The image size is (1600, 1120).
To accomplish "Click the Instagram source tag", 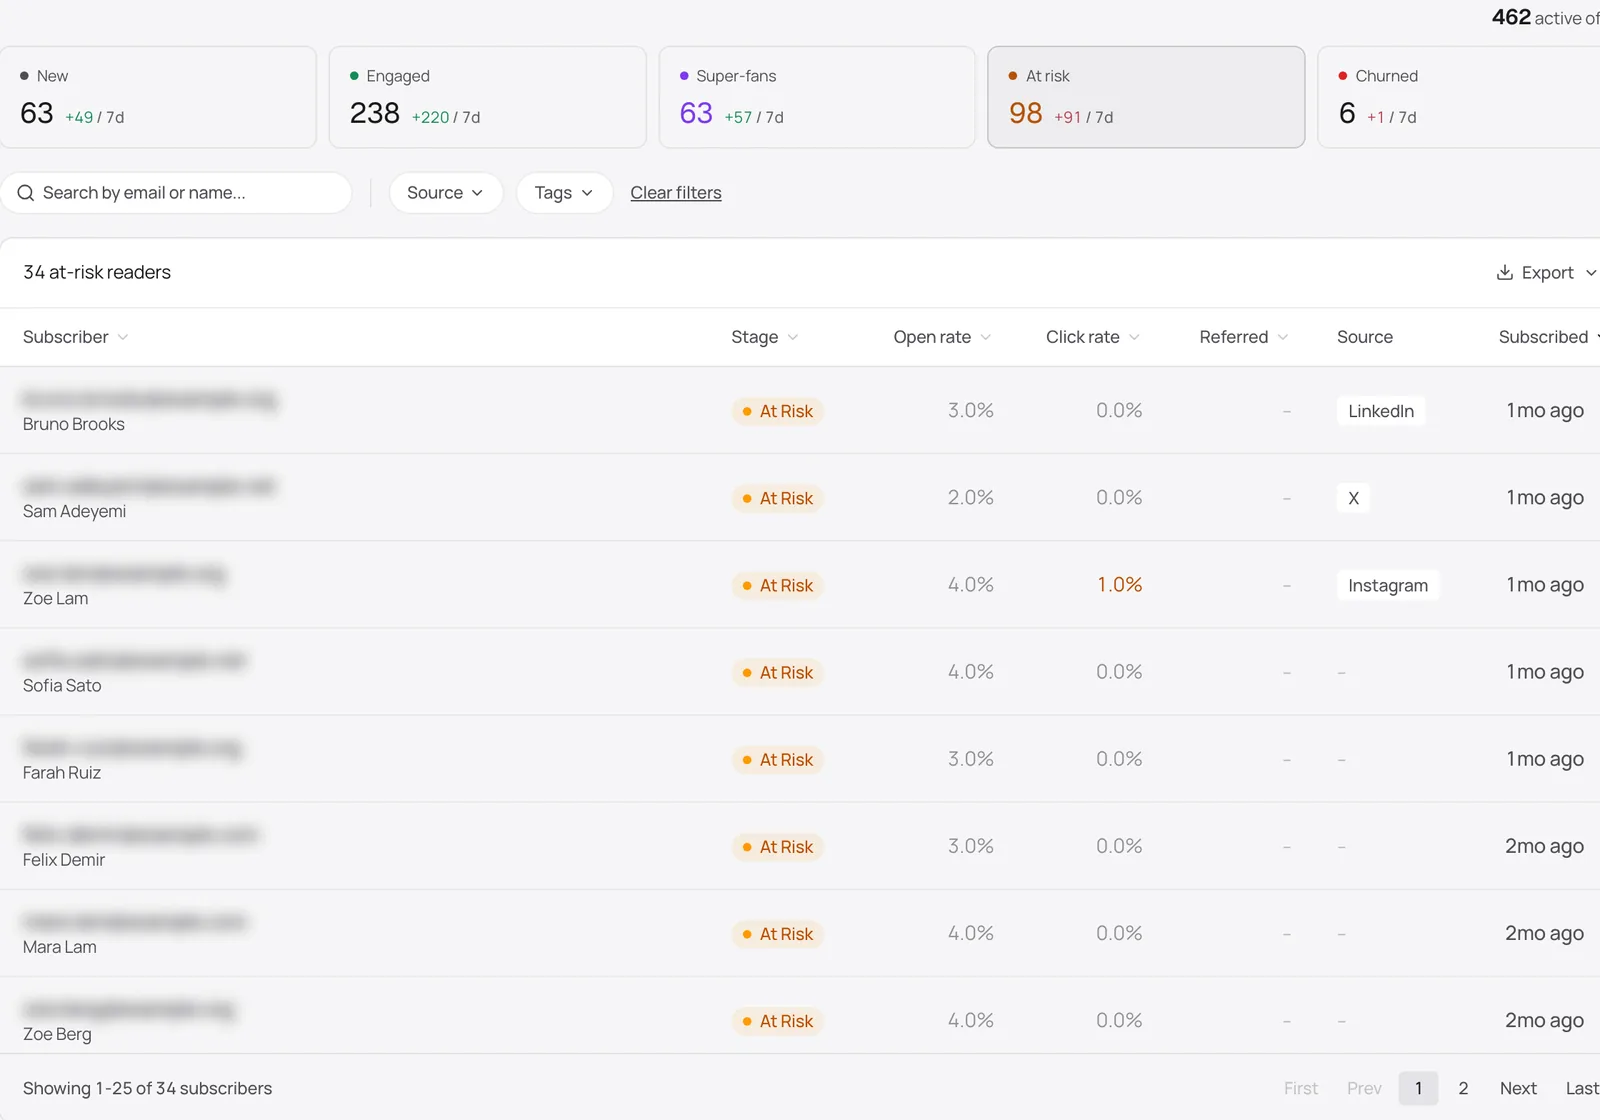I will 1388,585.
